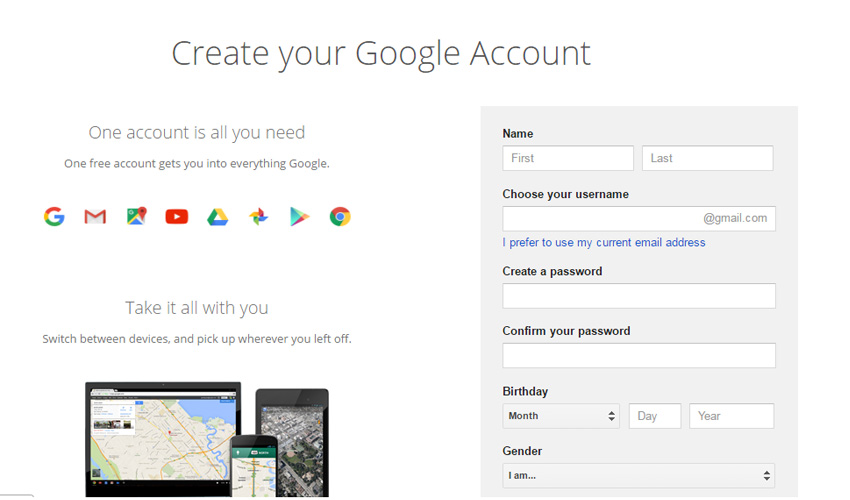Viewport: 850px width, 500px height.
Task: Click the 'Name' label
Action: (x=518, y=133)
